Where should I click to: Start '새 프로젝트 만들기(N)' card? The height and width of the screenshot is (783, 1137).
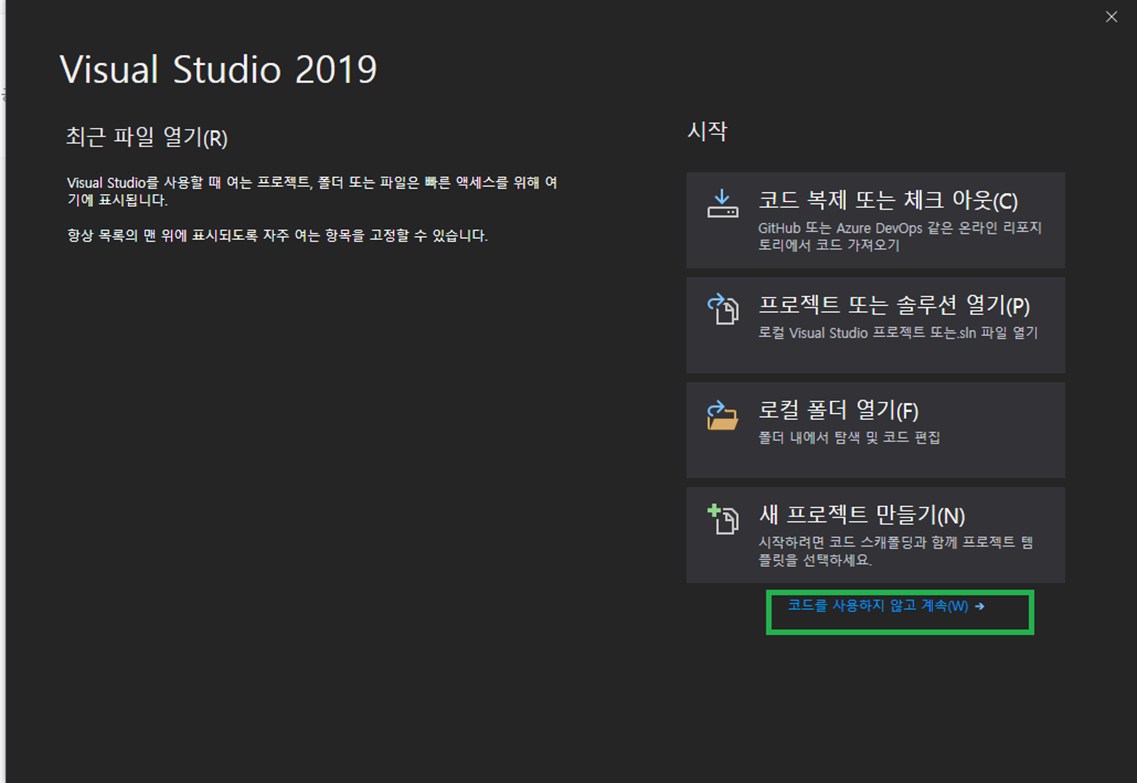pos(875,535)
